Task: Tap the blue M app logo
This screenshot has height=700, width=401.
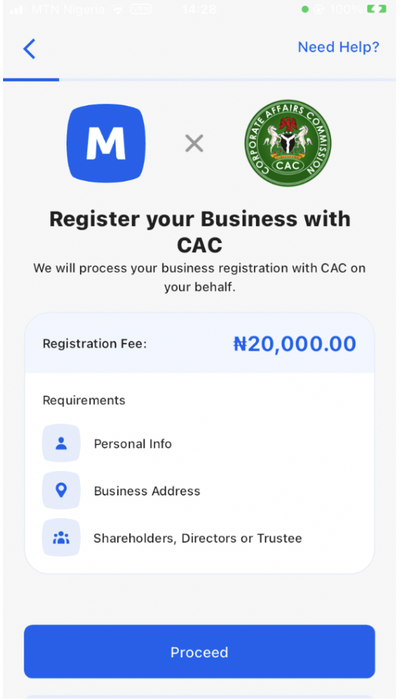Action: [106, 143]
